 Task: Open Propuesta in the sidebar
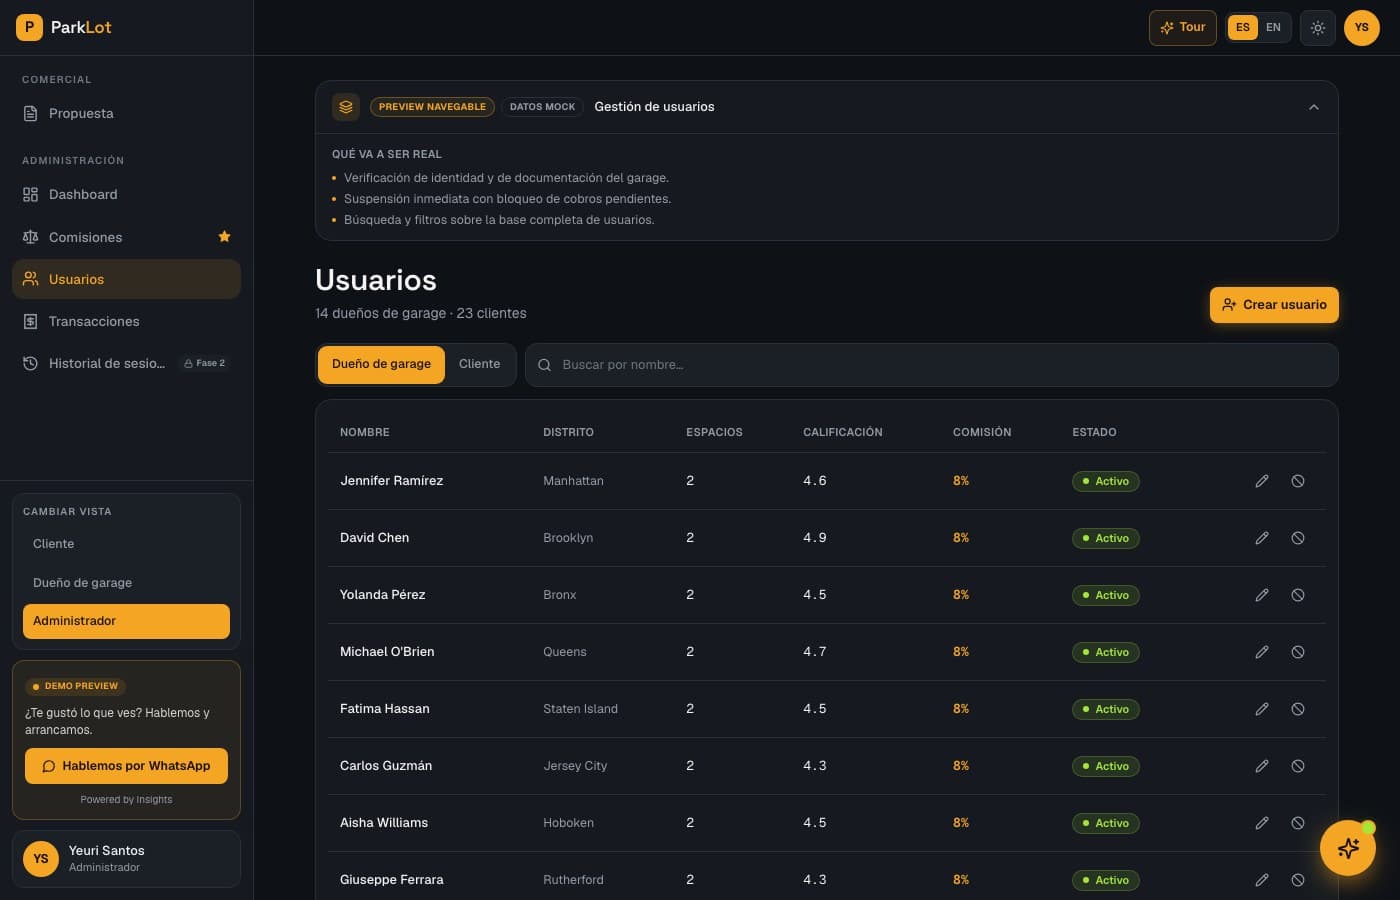coord(126,114)
